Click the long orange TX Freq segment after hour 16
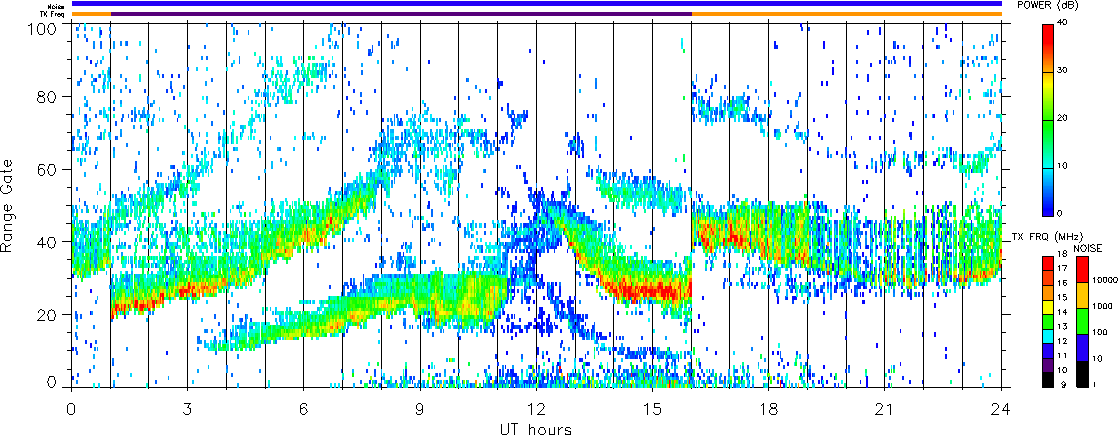This screenshot has height=435, width=1118. [x=847, y=14]
